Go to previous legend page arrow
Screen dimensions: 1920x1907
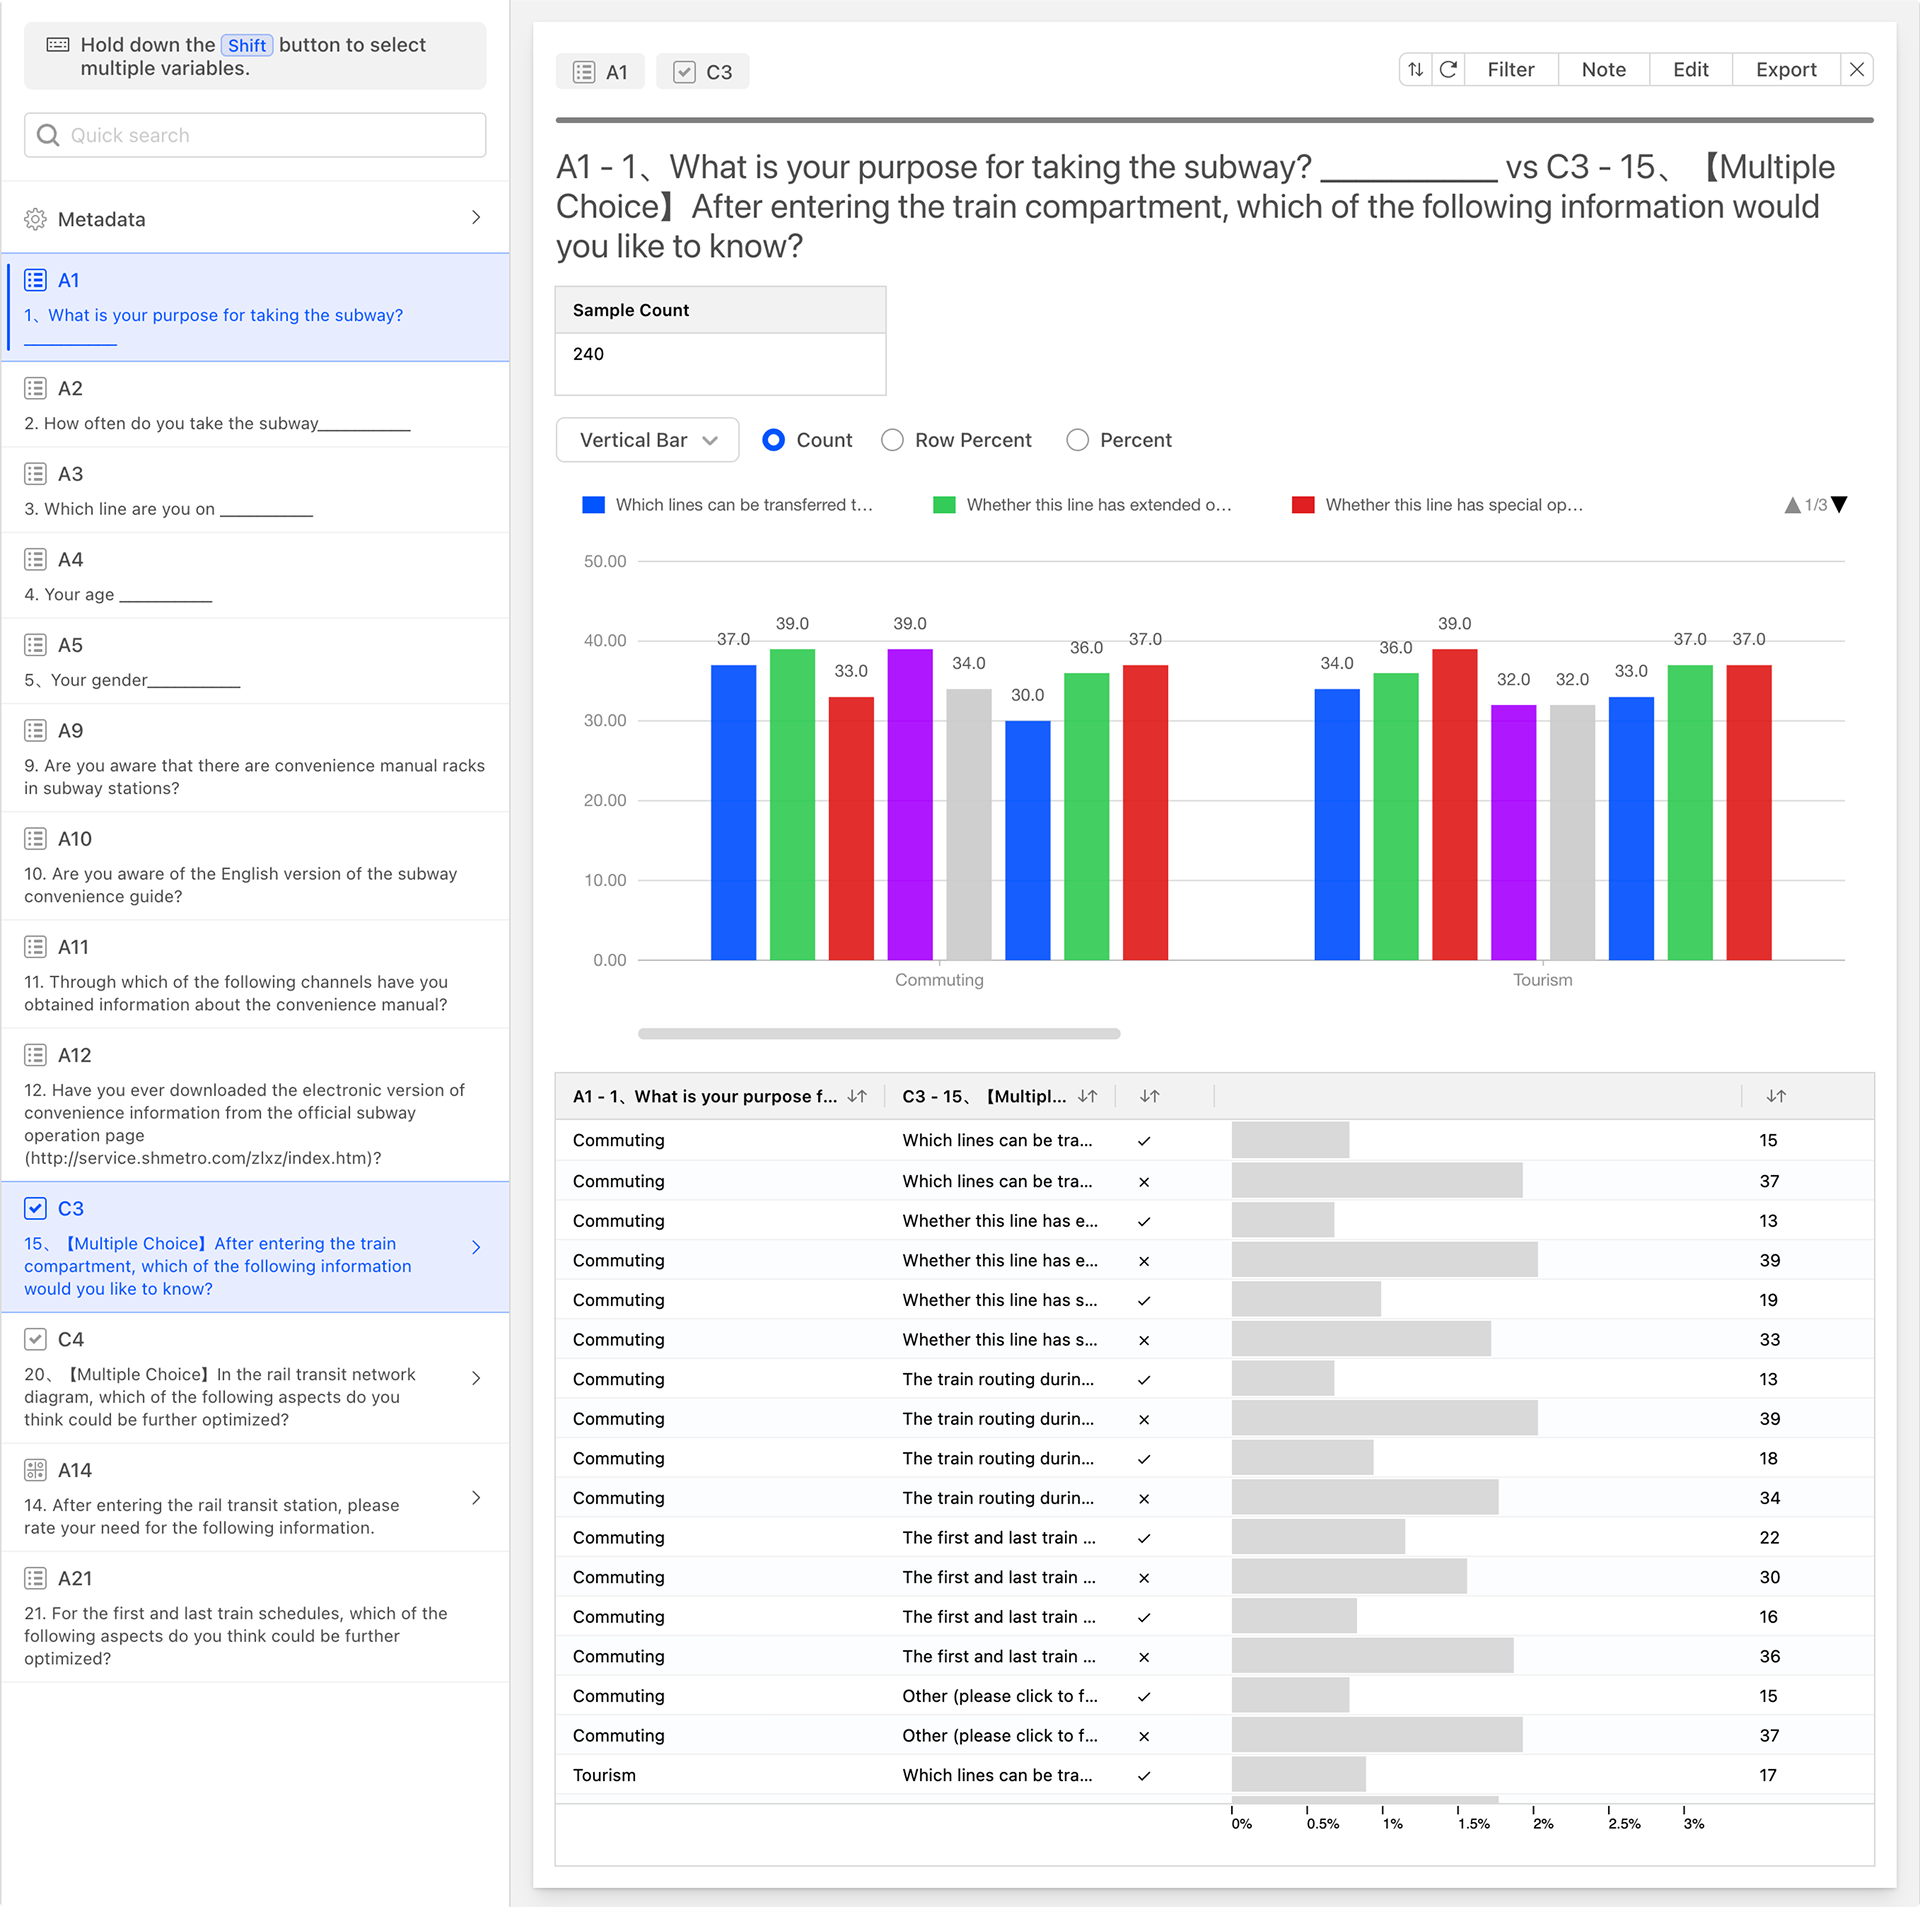(1793, 505)
